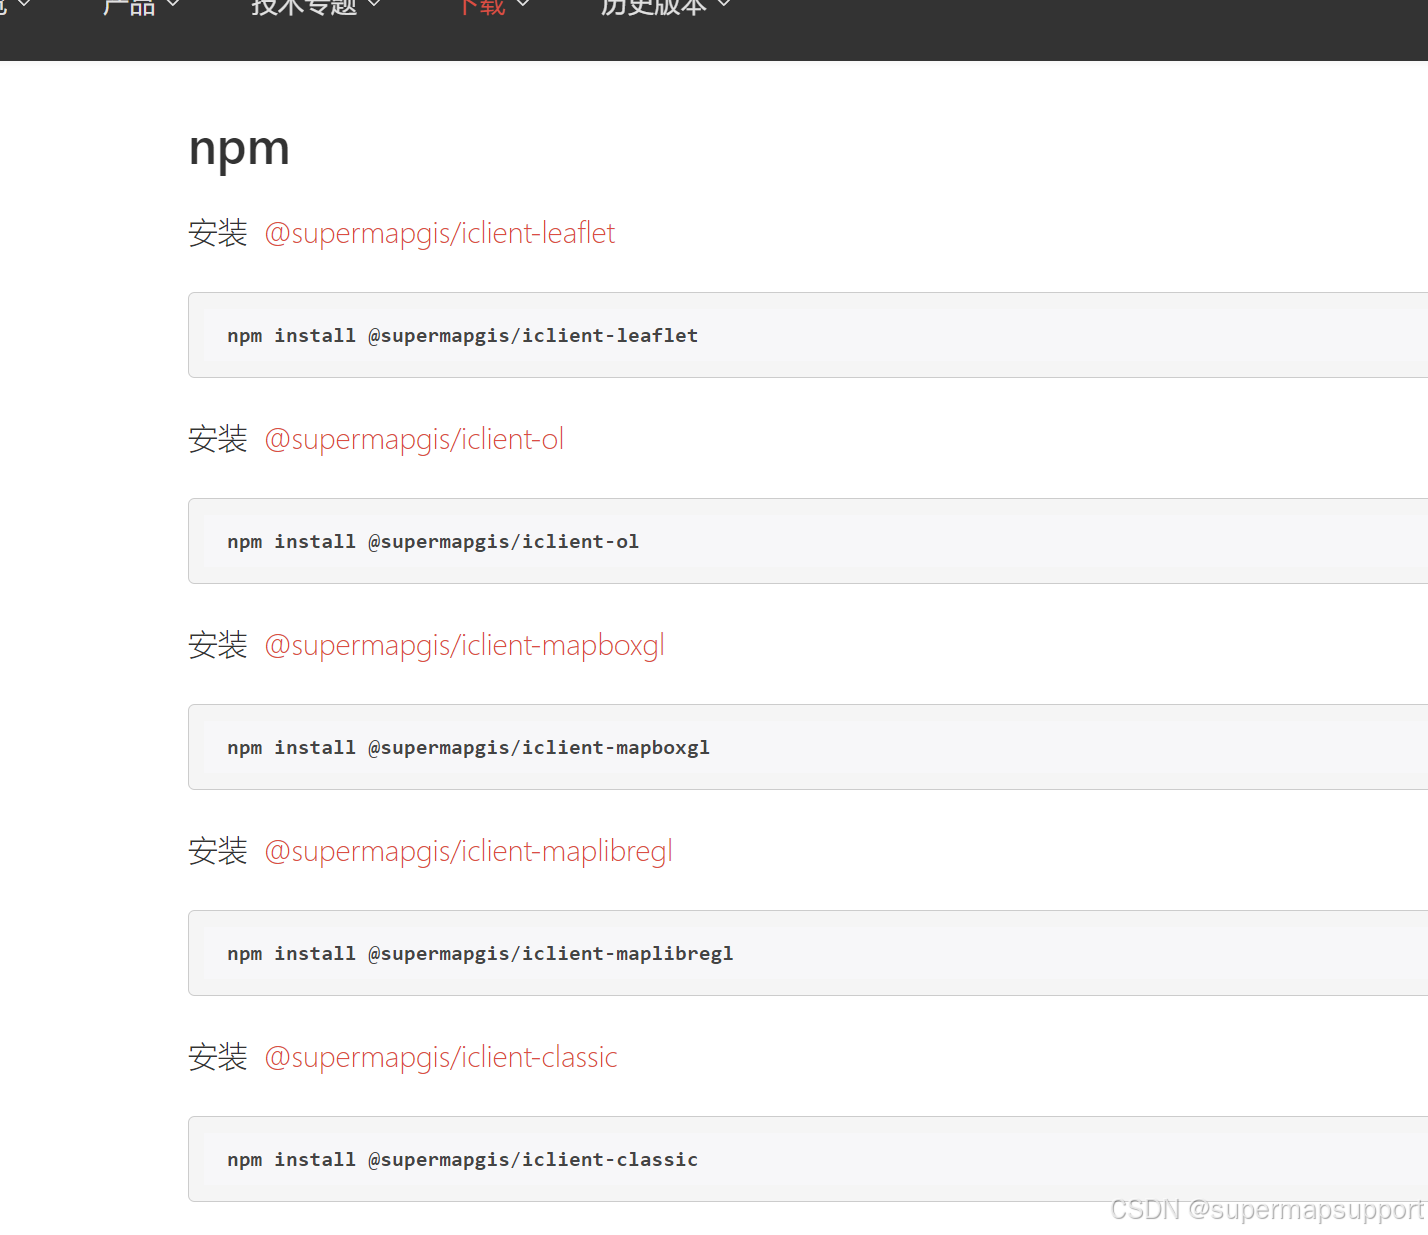This screenshot has width=1428, height=1235.
Task: Select the npm install iclient-mapboxgl command text
Action: (x=468, y=747)
